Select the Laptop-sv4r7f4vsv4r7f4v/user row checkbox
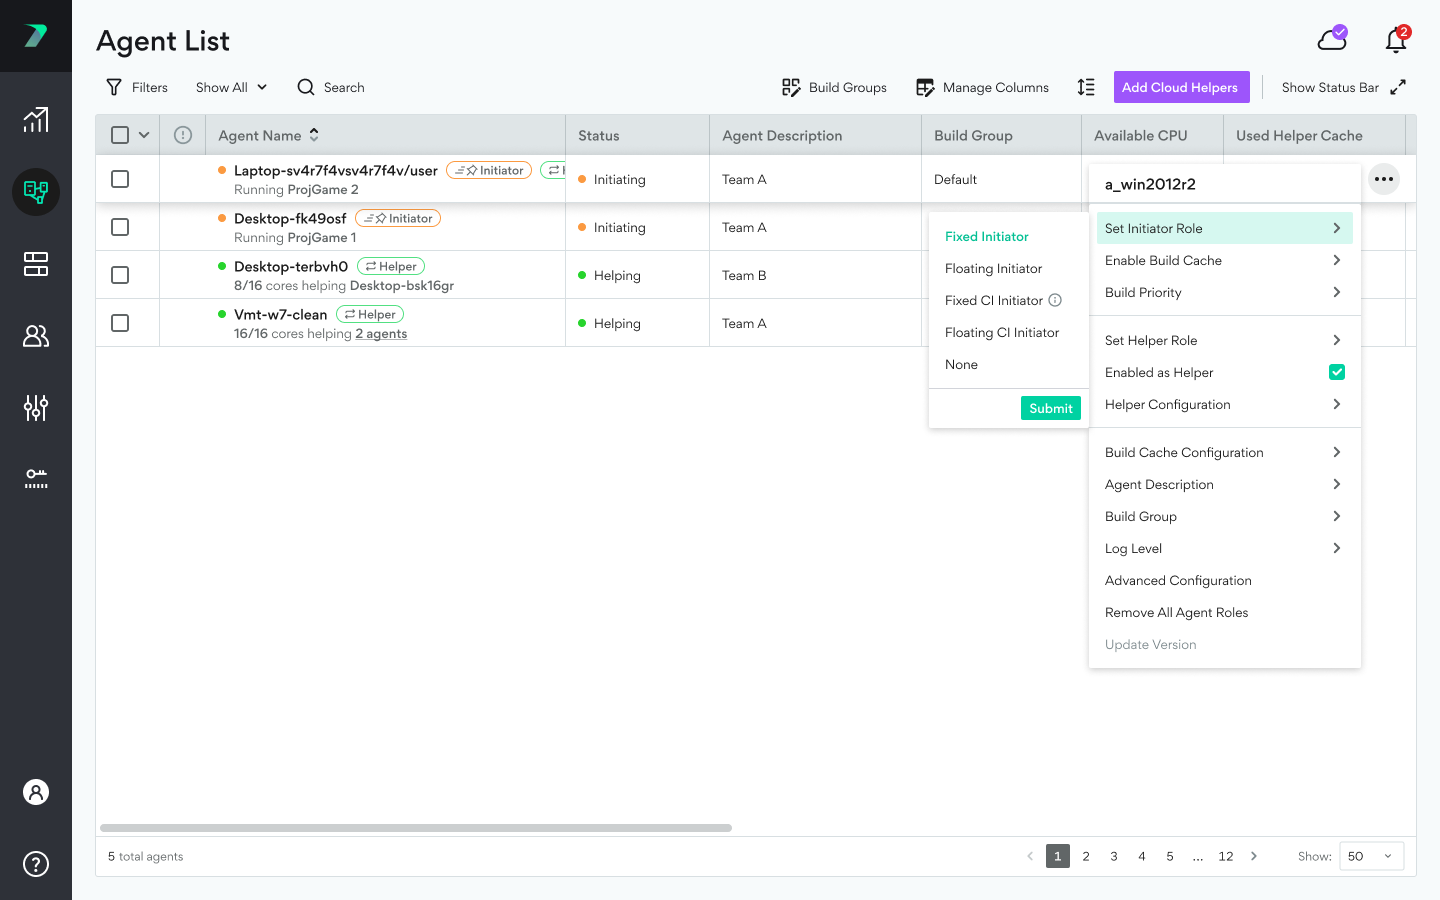Image resolution: width=1440 pixels, height=900 pixels. [x=120, y=179]
